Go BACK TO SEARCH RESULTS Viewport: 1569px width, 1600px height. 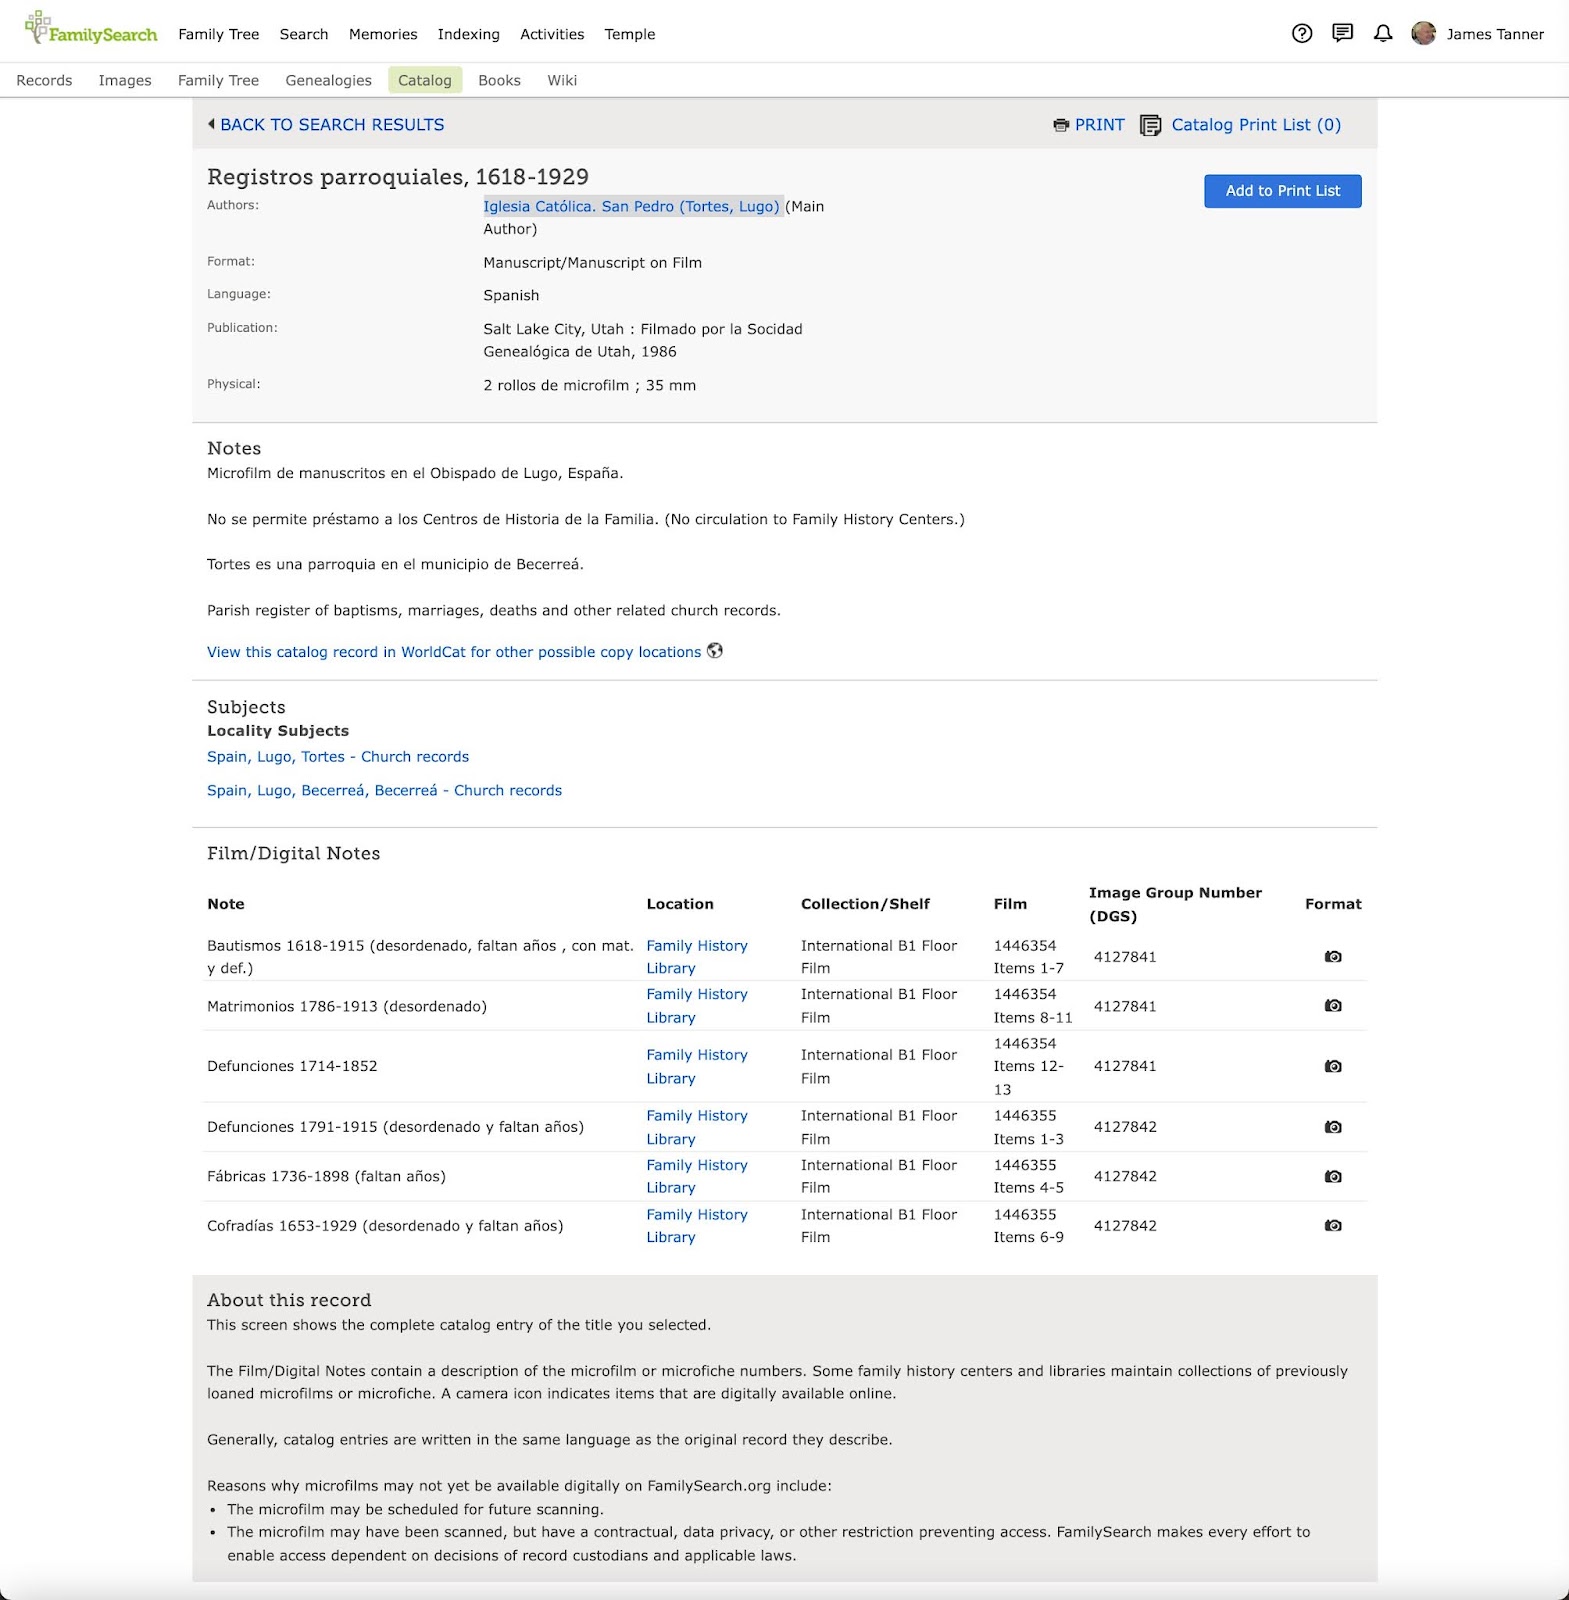coord(332,125)
